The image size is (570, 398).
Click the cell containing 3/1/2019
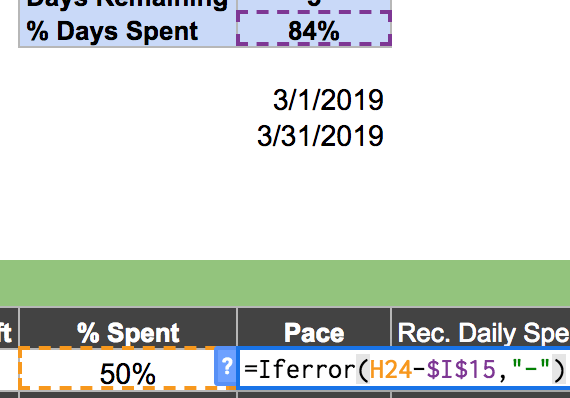pos(314,100)
